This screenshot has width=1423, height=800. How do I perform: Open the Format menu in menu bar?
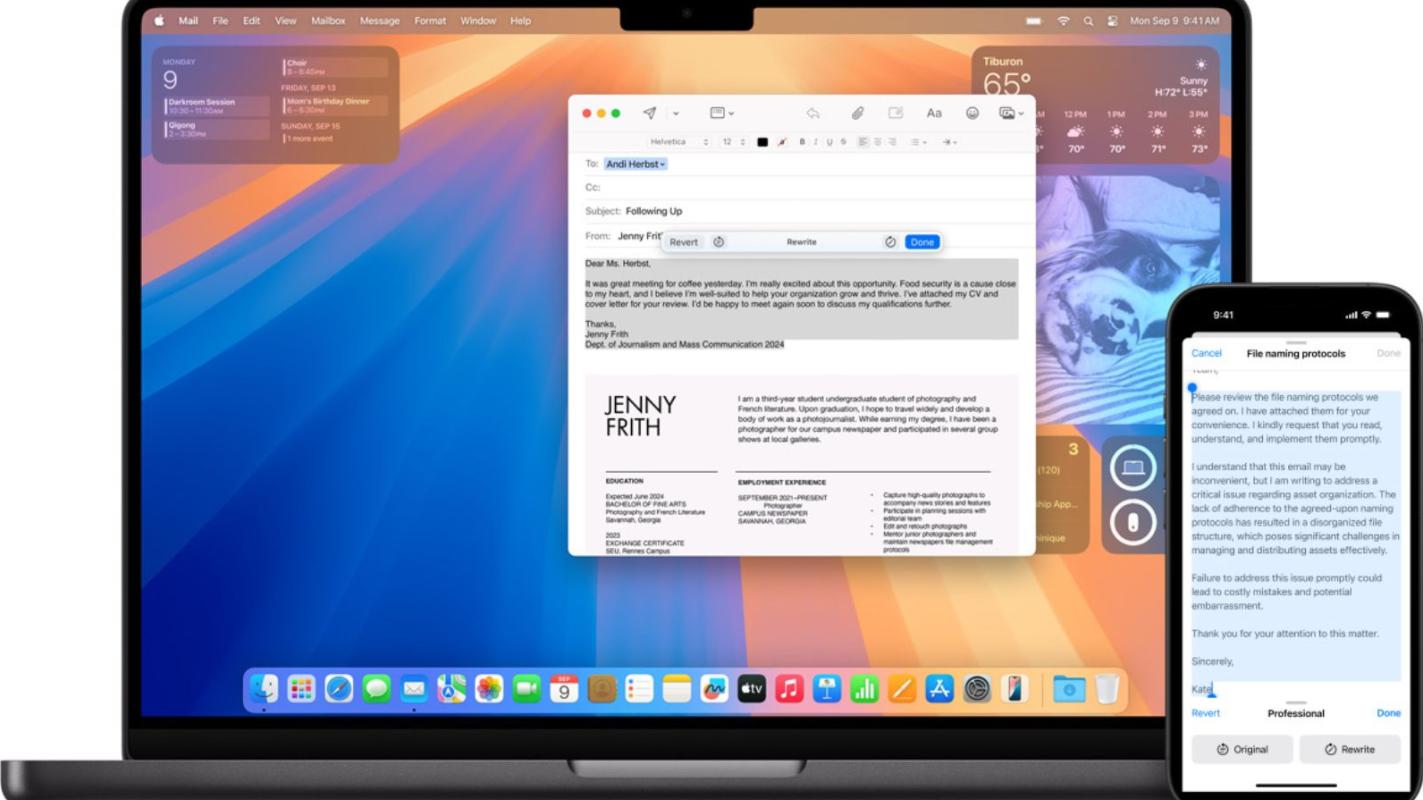[x=430, y=21]
